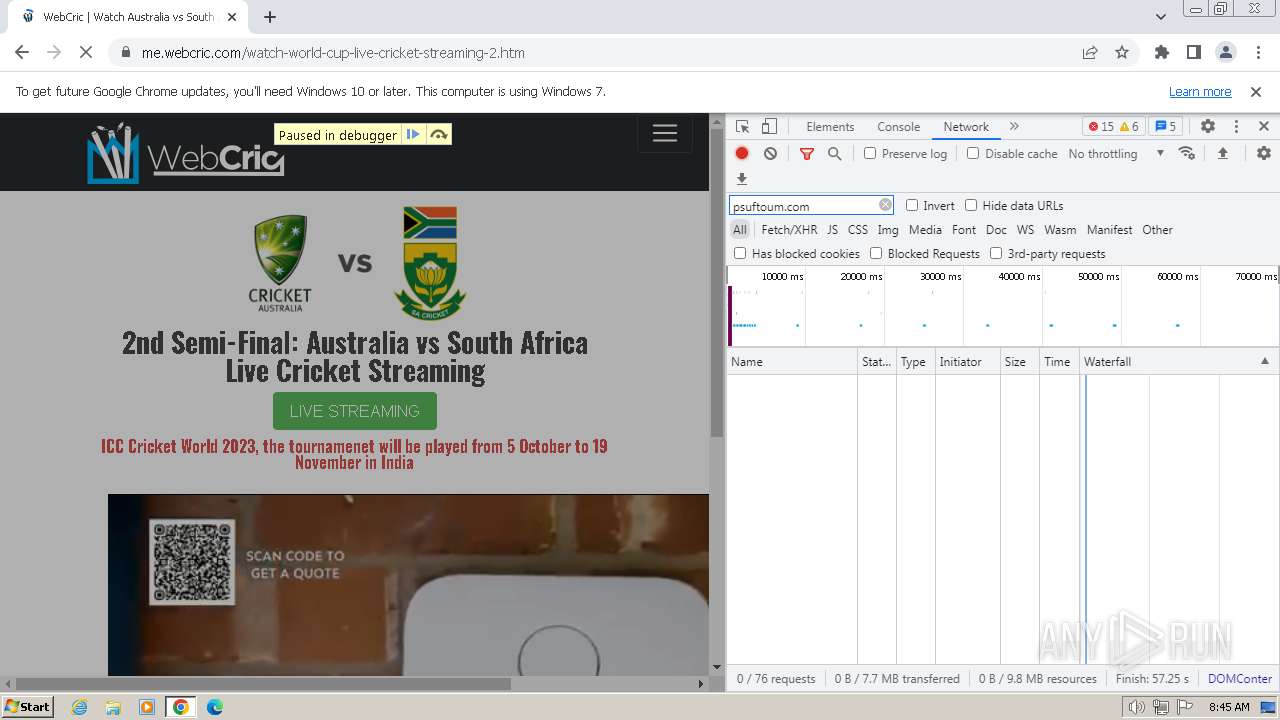Activate the inspect element picker

pos(742,126)
